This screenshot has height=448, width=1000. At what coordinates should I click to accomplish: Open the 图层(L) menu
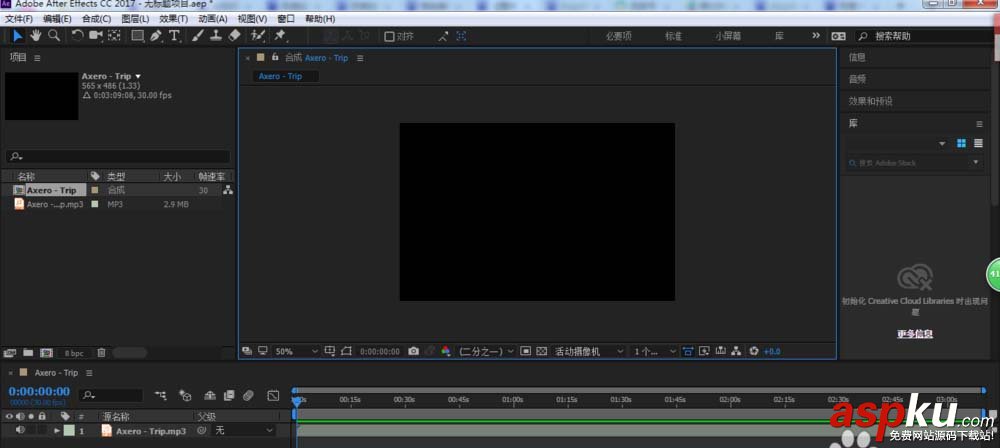click(x=135, y=19)
